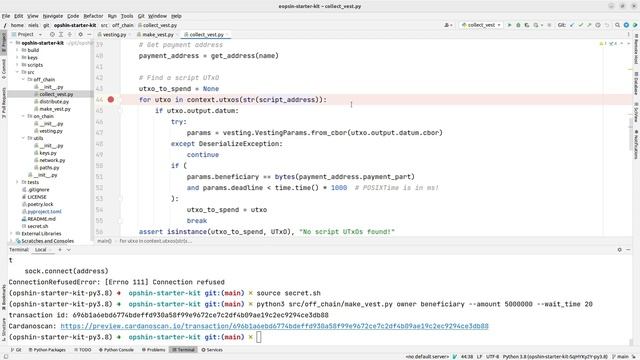This screenshot has height=360, width=640.
Task: Click the off_chain breadcrumb
Action: (123, 25)
